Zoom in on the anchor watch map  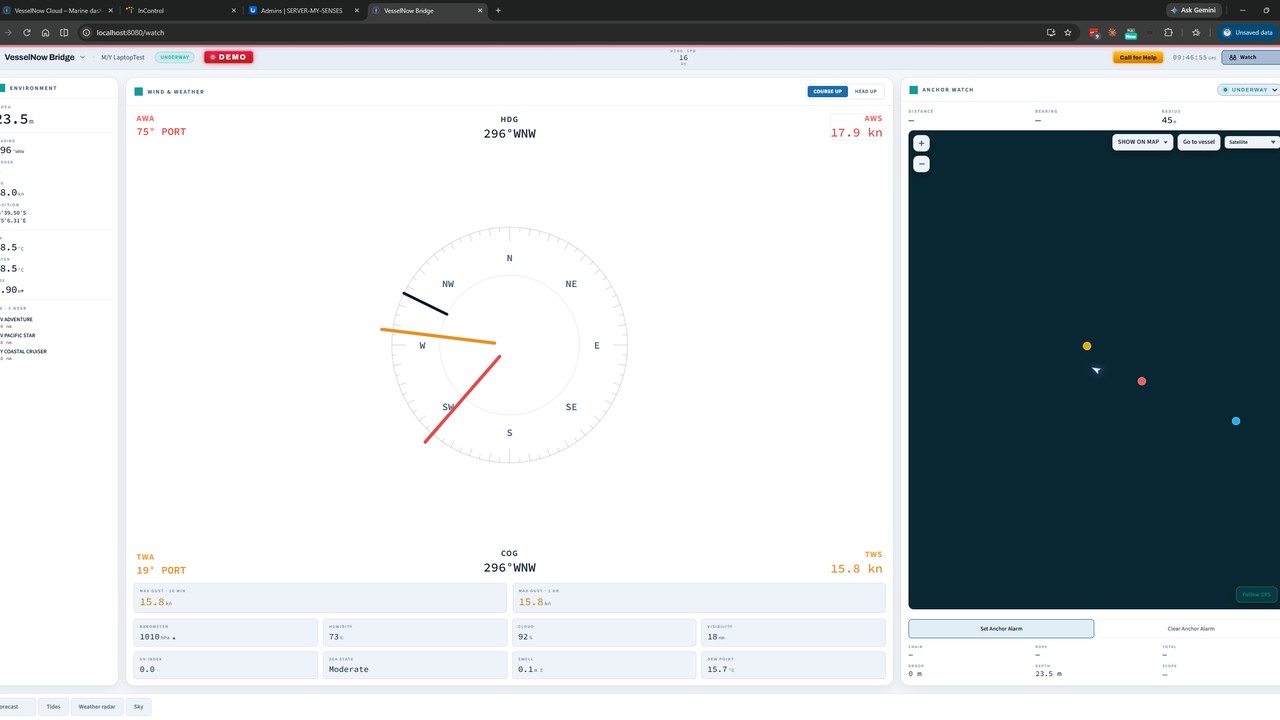point(922,143)
